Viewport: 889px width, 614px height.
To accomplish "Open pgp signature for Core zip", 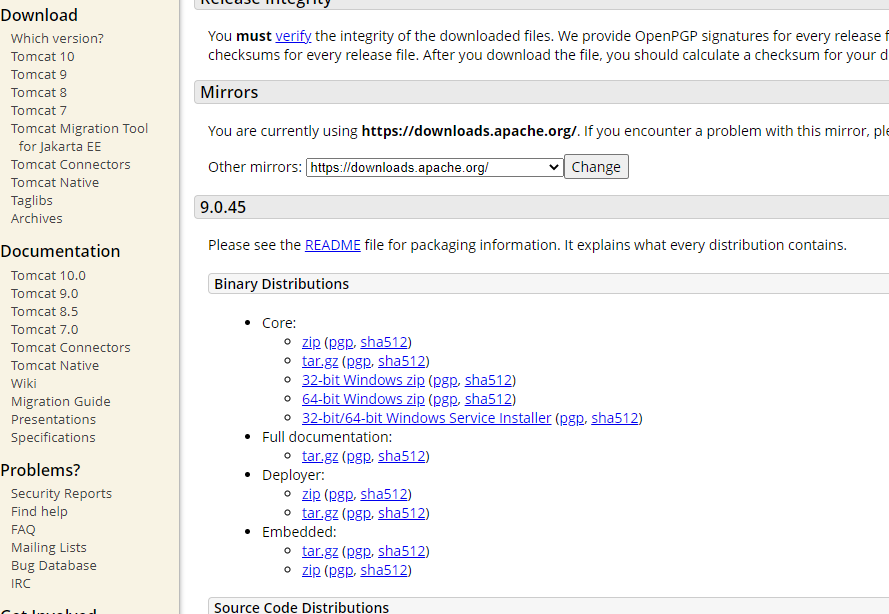I will (x=341, y=342).
